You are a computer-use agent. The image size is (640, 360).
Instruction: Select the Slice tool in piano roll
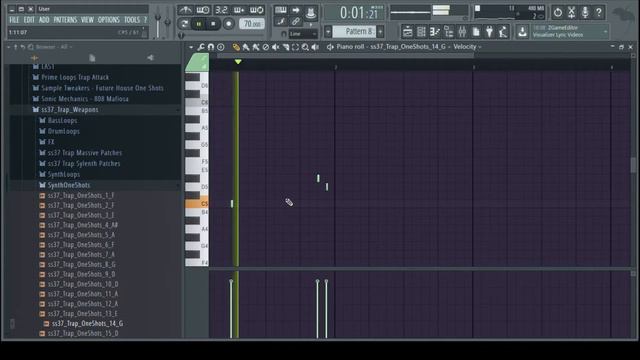(286, 47)
